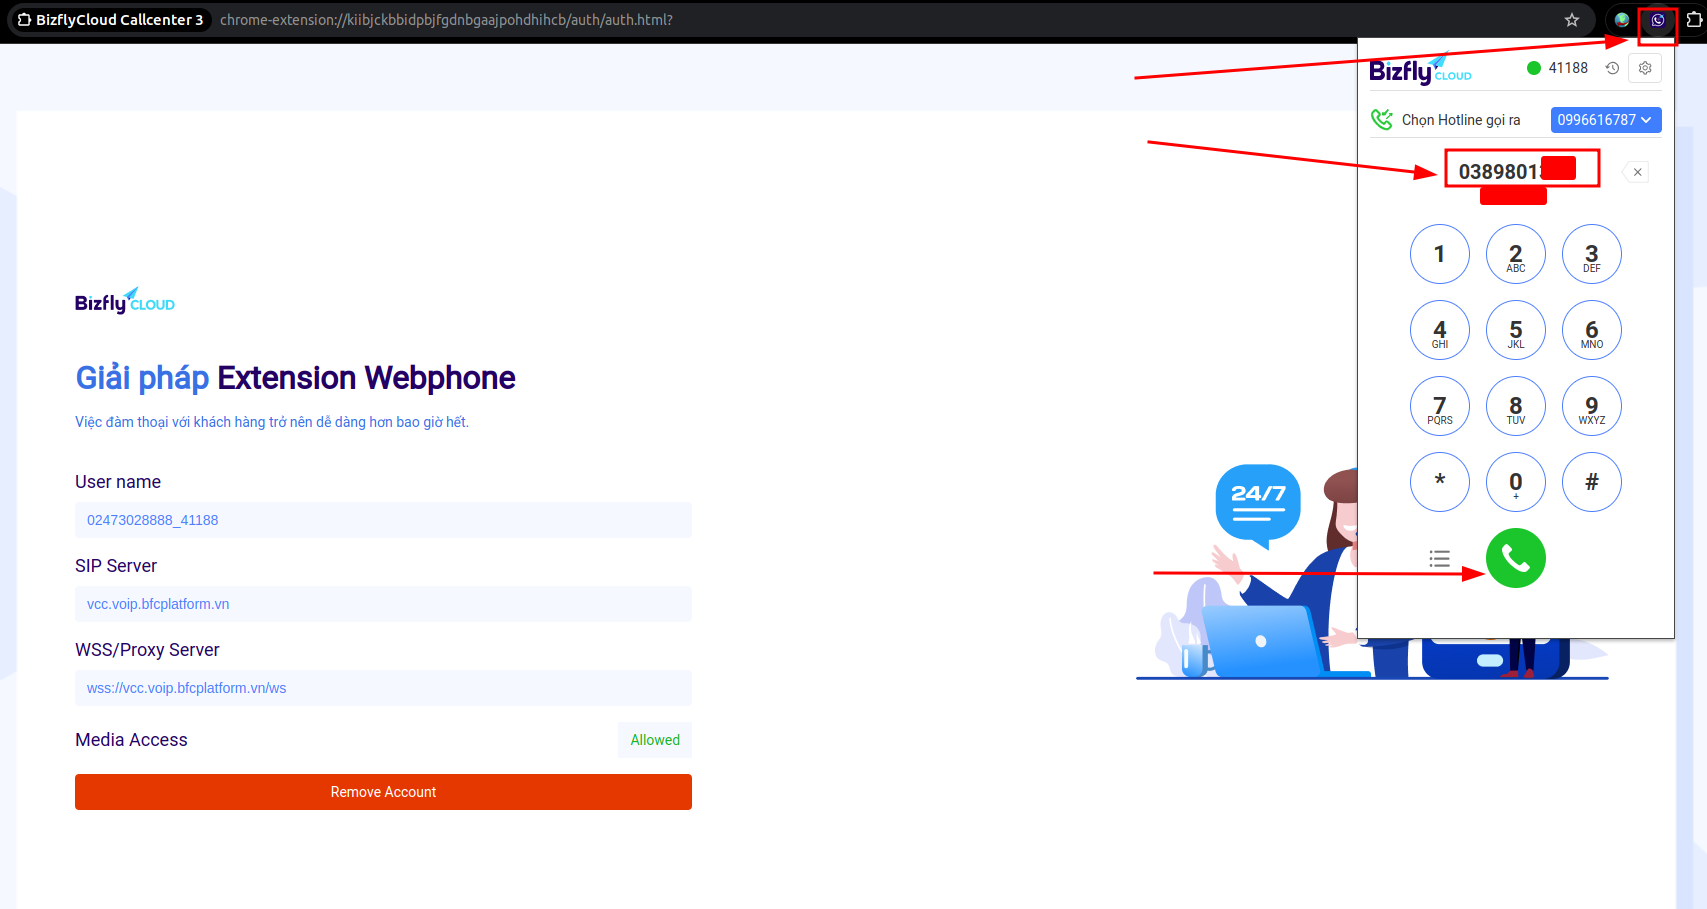Dial digit 5 JKL on the keypad
Image resolution: width=1707 pixels, height=909 pixels.
coord(1516,330)
